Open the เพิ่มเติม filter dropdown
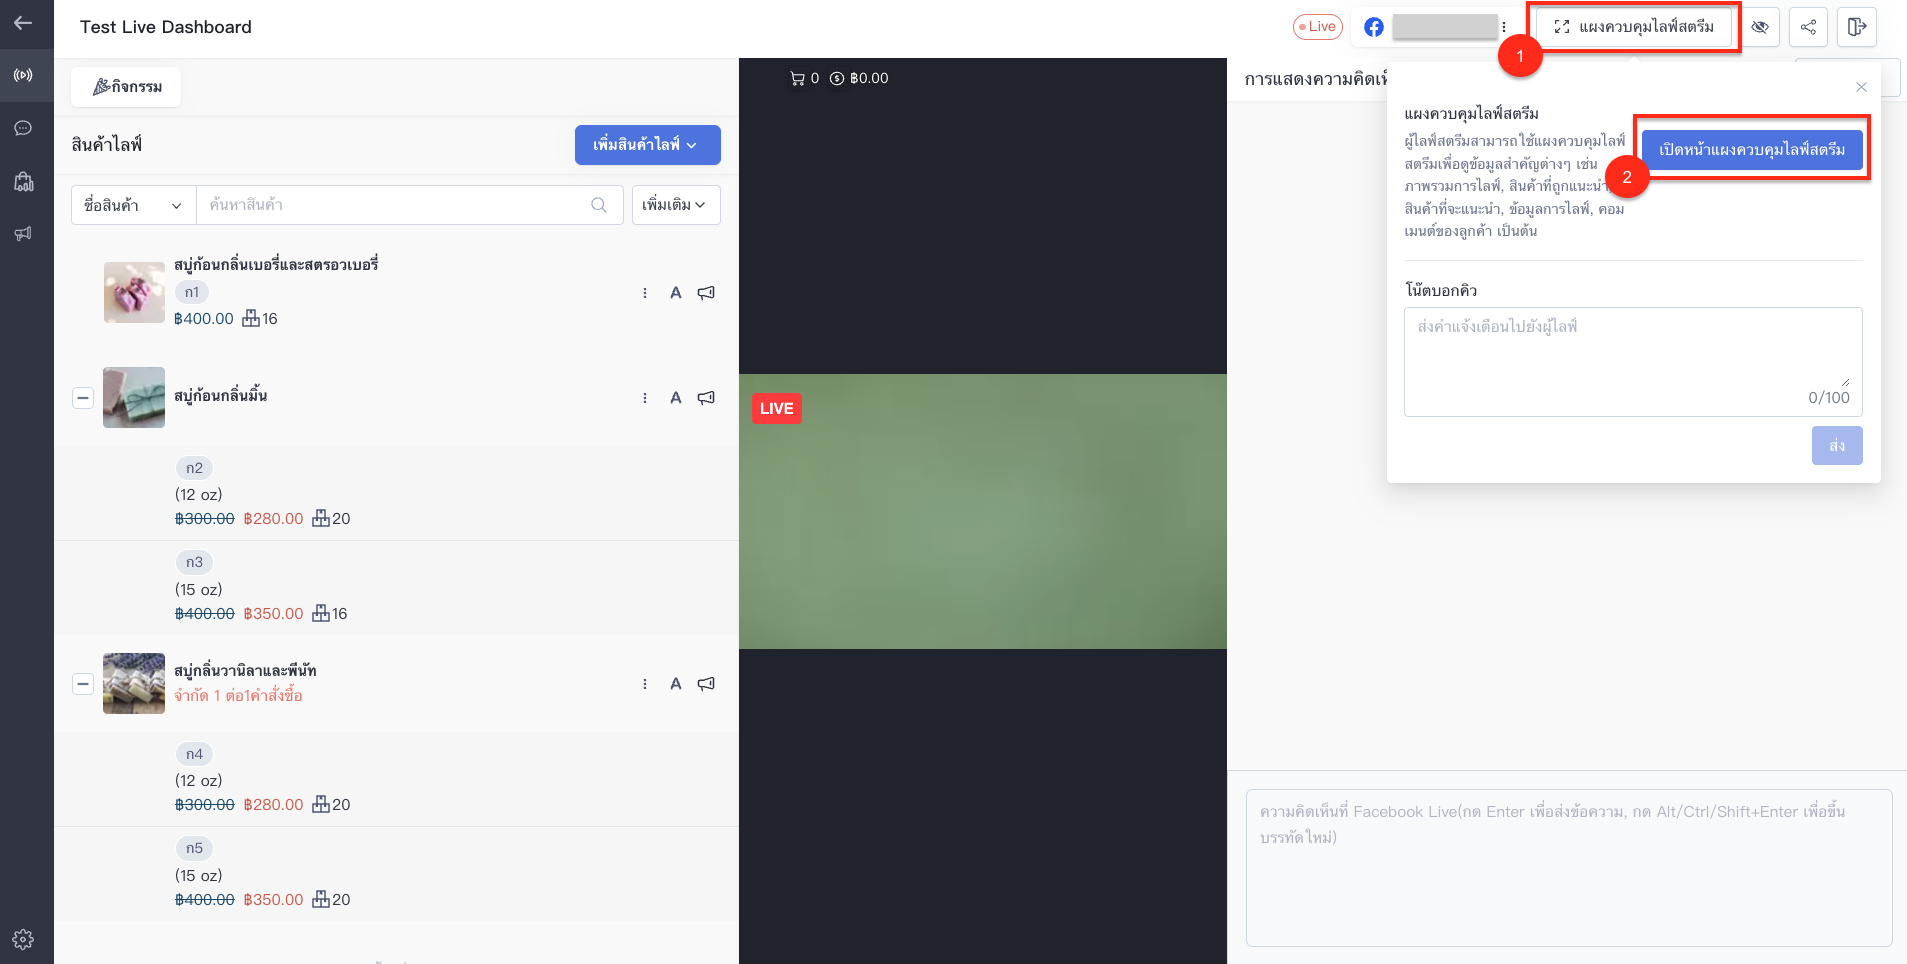The width and height of the screenshot is (1907, 964). pyautogui.click(x=676, y=205)
